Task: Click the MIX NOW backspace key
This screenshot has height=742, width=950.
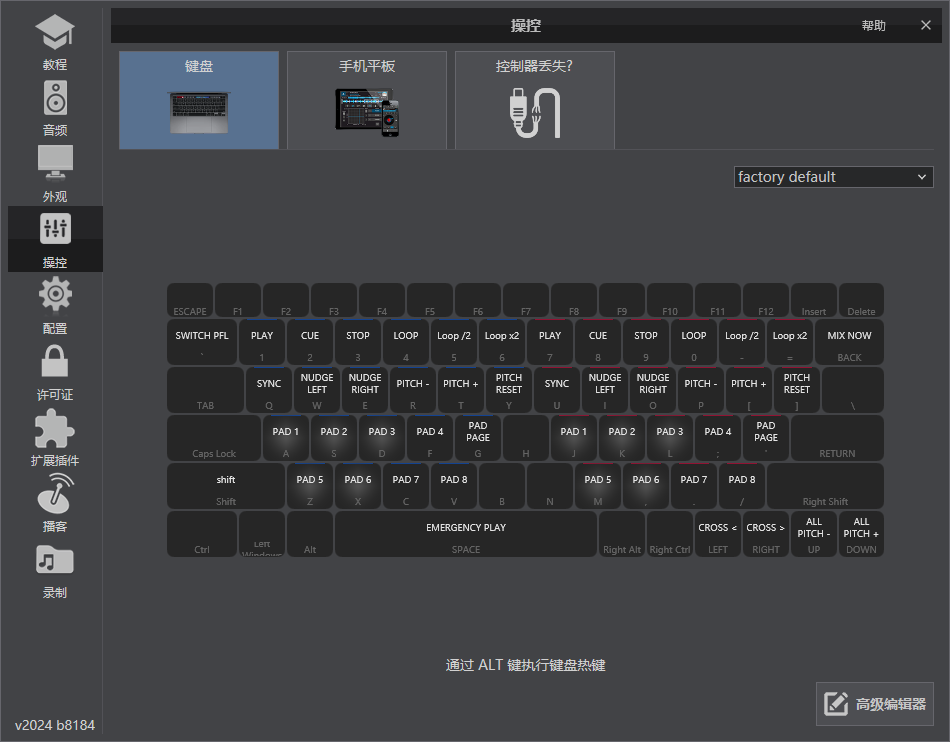Action: coord(849,342)
